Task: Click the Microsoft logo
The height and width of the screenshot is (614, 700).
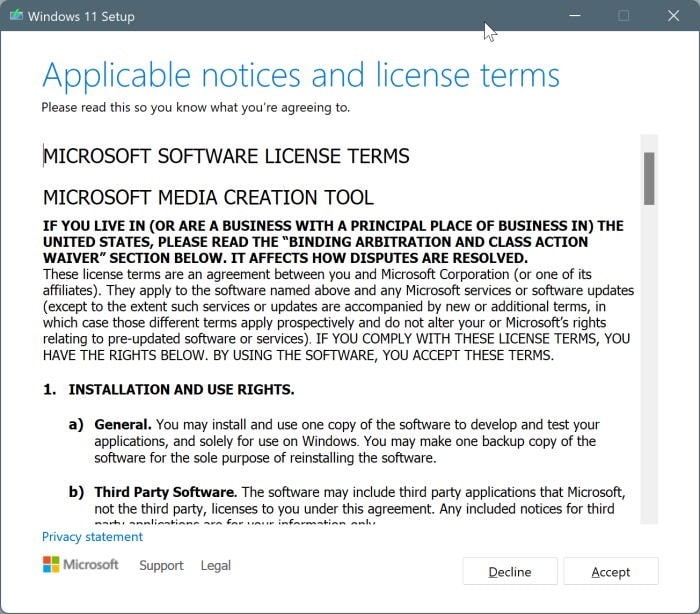Action: pyautogui.click(x=81, y=564)
